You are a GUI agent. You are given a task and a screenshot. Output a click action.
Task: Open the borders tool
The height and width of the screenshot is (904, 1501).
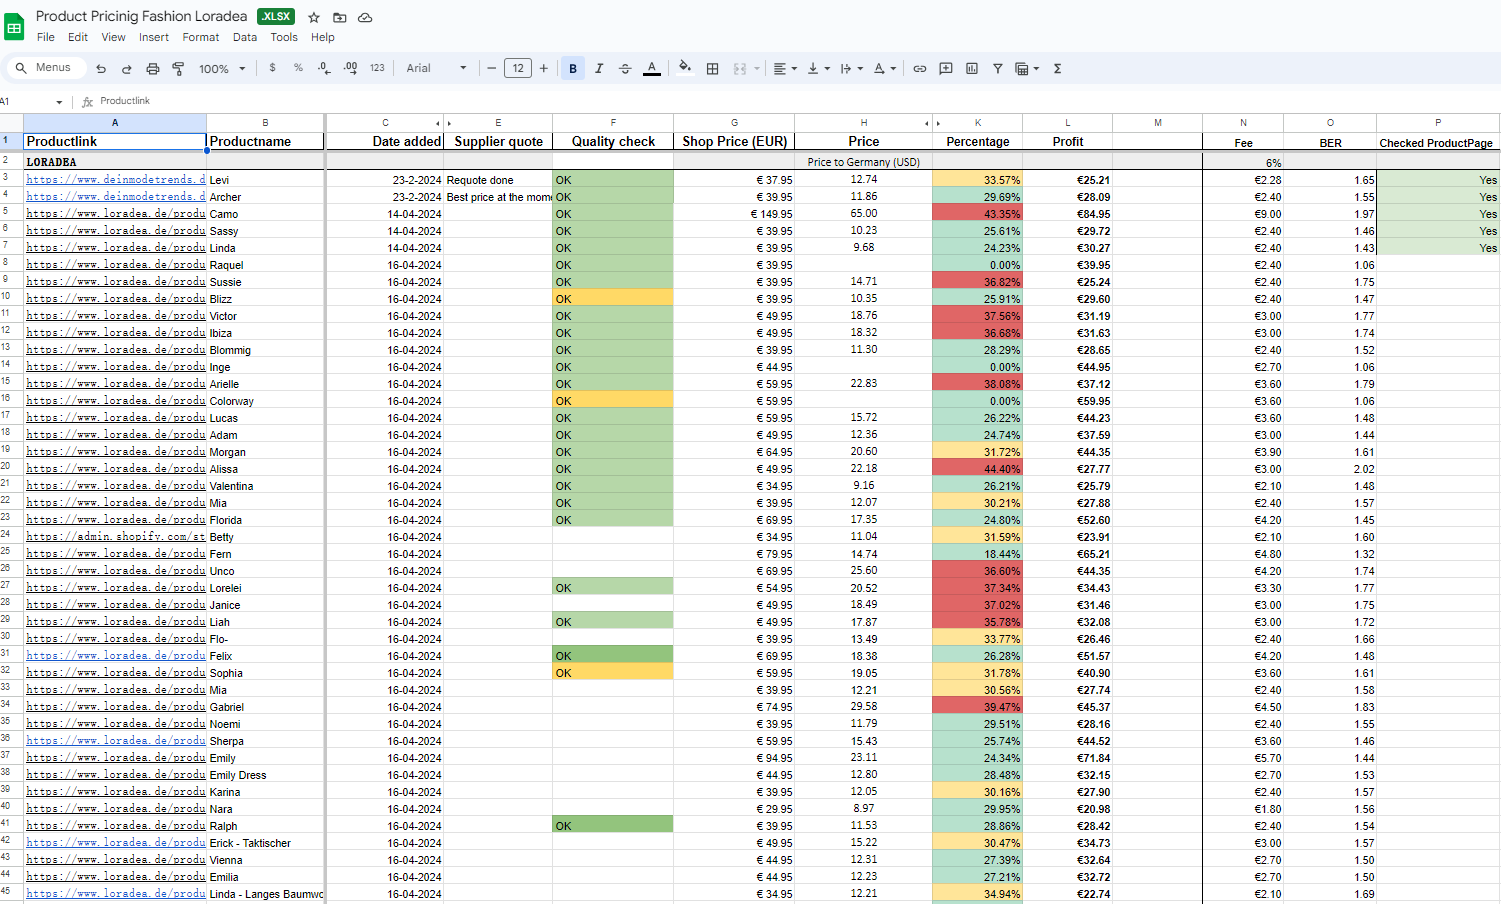click(713, 68)
